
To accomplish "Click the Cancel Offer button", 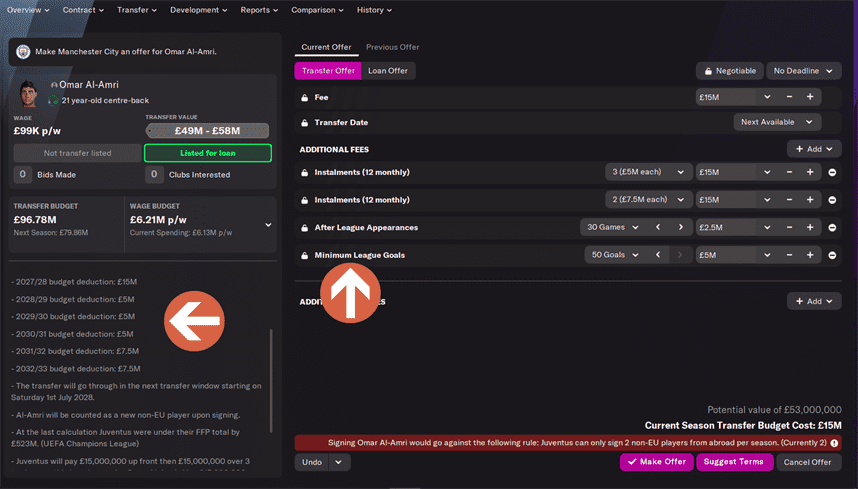I will click(807, 462).
